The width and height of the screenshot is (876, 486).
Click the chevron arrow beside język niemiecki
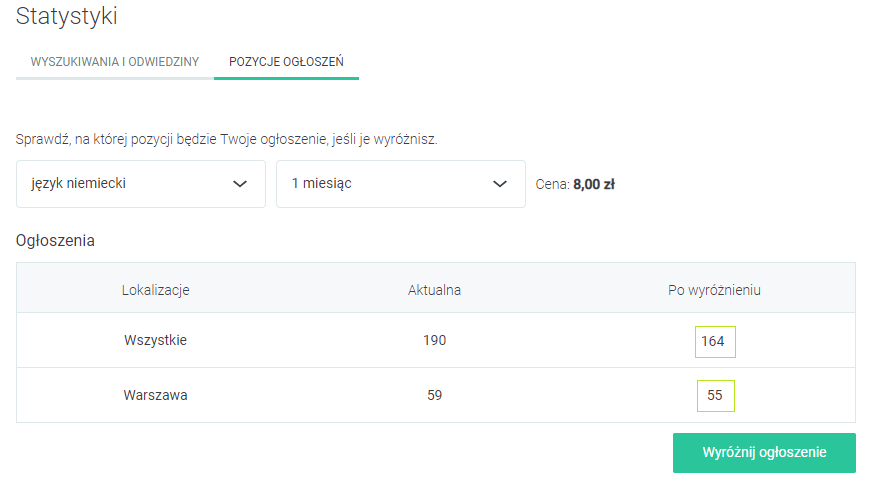pos(240,184)
